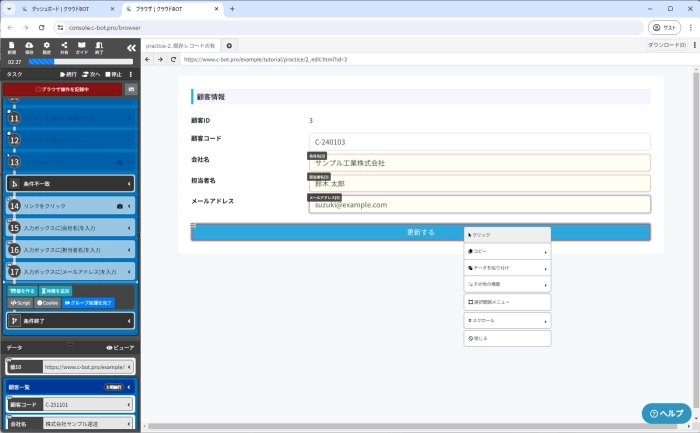The height and width of the screenshot is (433, 700).
Task: Expand the スクロール submenu arrow
Action: pos(545,321)
